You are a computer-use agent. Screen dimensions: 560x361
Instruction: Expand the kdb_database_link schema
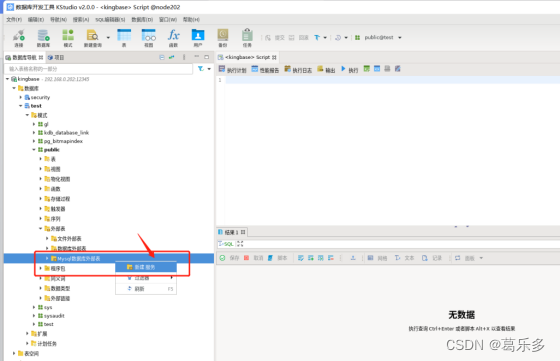click(34, 132)
